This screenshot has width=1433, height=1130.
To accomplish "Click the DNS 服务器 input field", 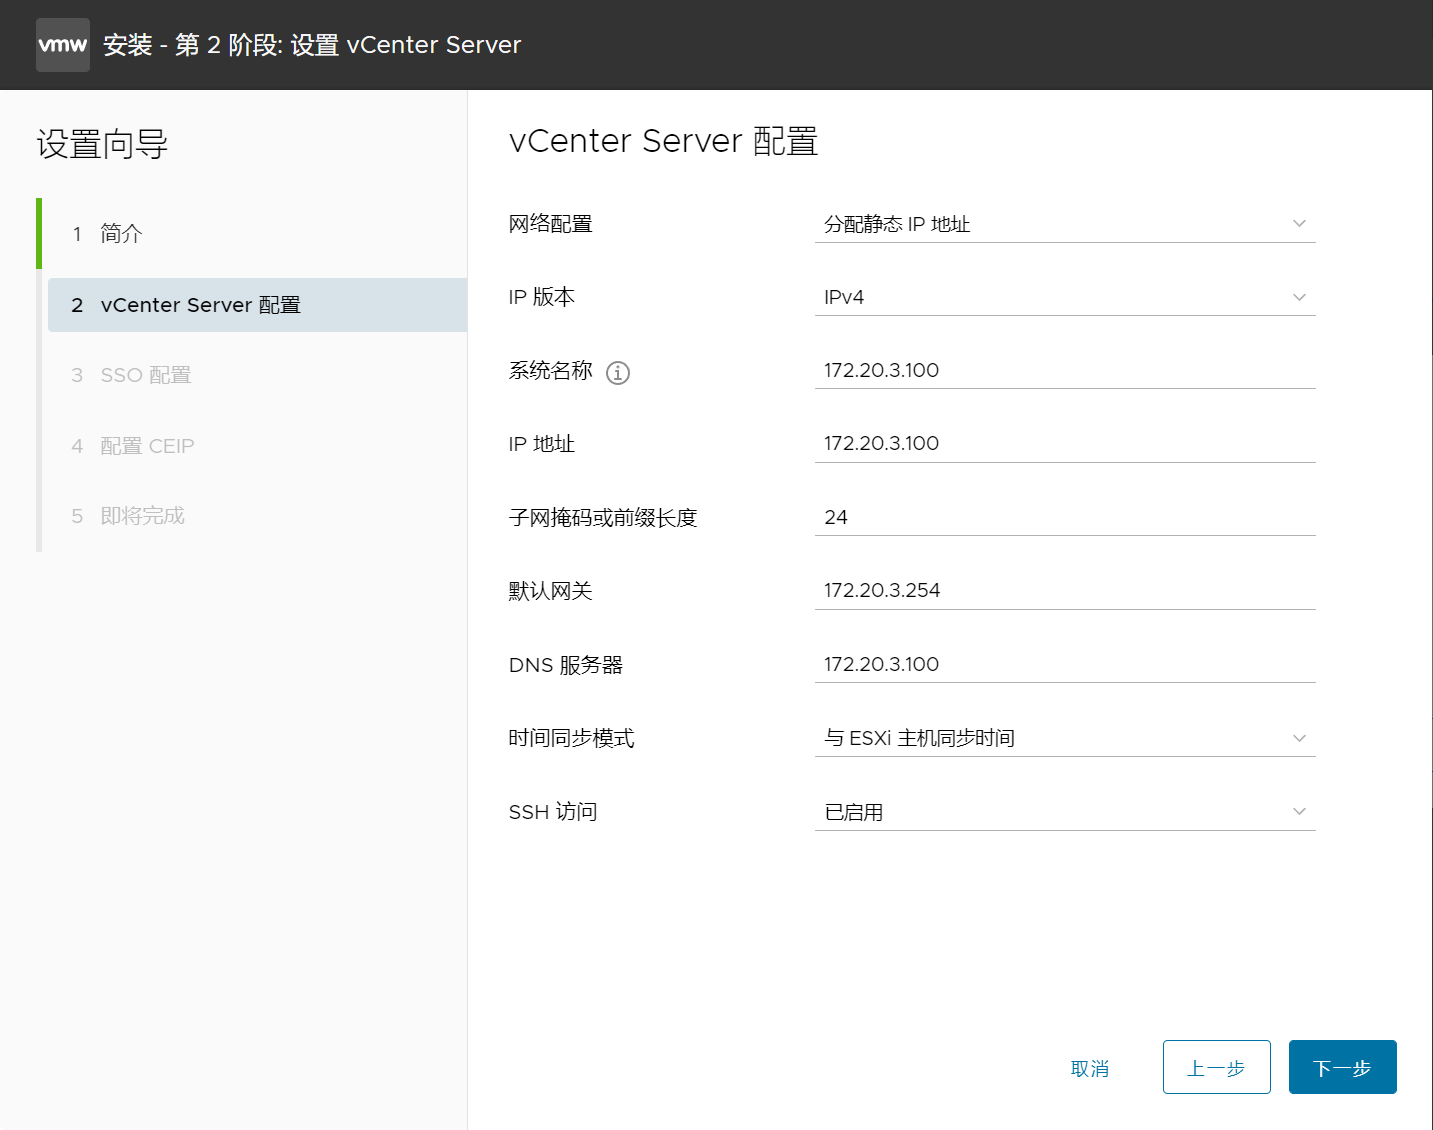I will [1065, 665].
